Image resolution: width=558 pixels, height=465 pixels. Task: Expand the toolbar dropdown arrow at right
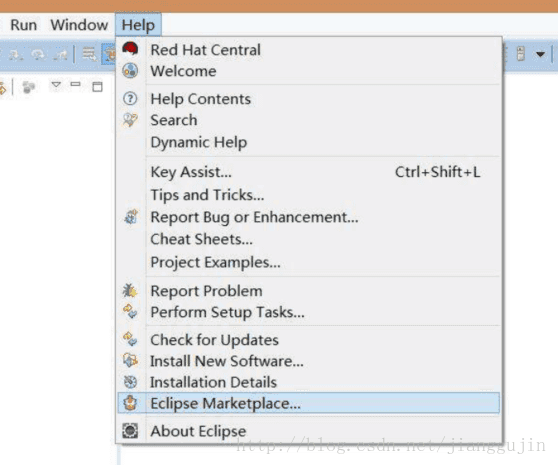click(x=540, y=54)
